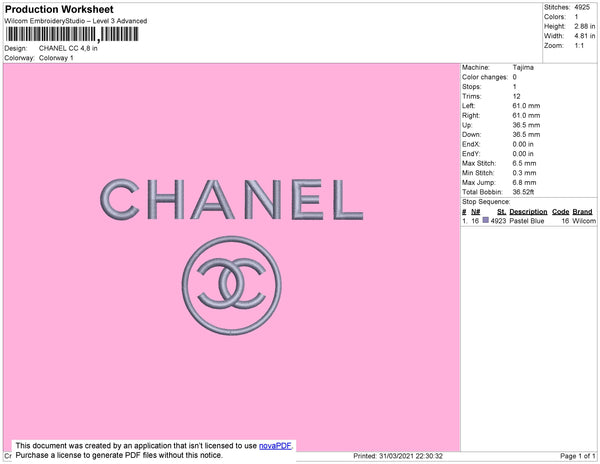Select the Max Jump value '6.8 mm'
The image size is (600, 464).
tap(524, 182)
